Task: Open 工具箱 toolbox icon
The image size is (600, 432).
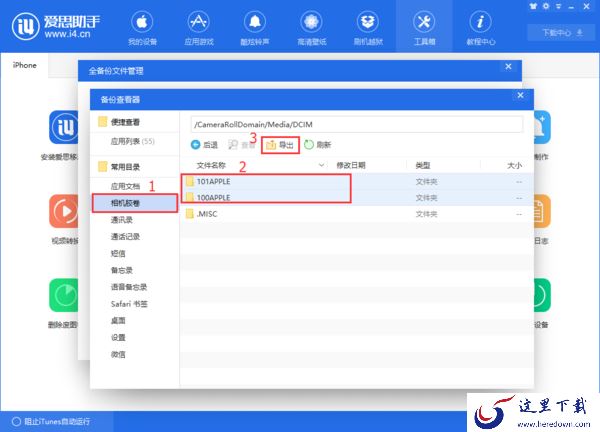Action: coord(424,28)
